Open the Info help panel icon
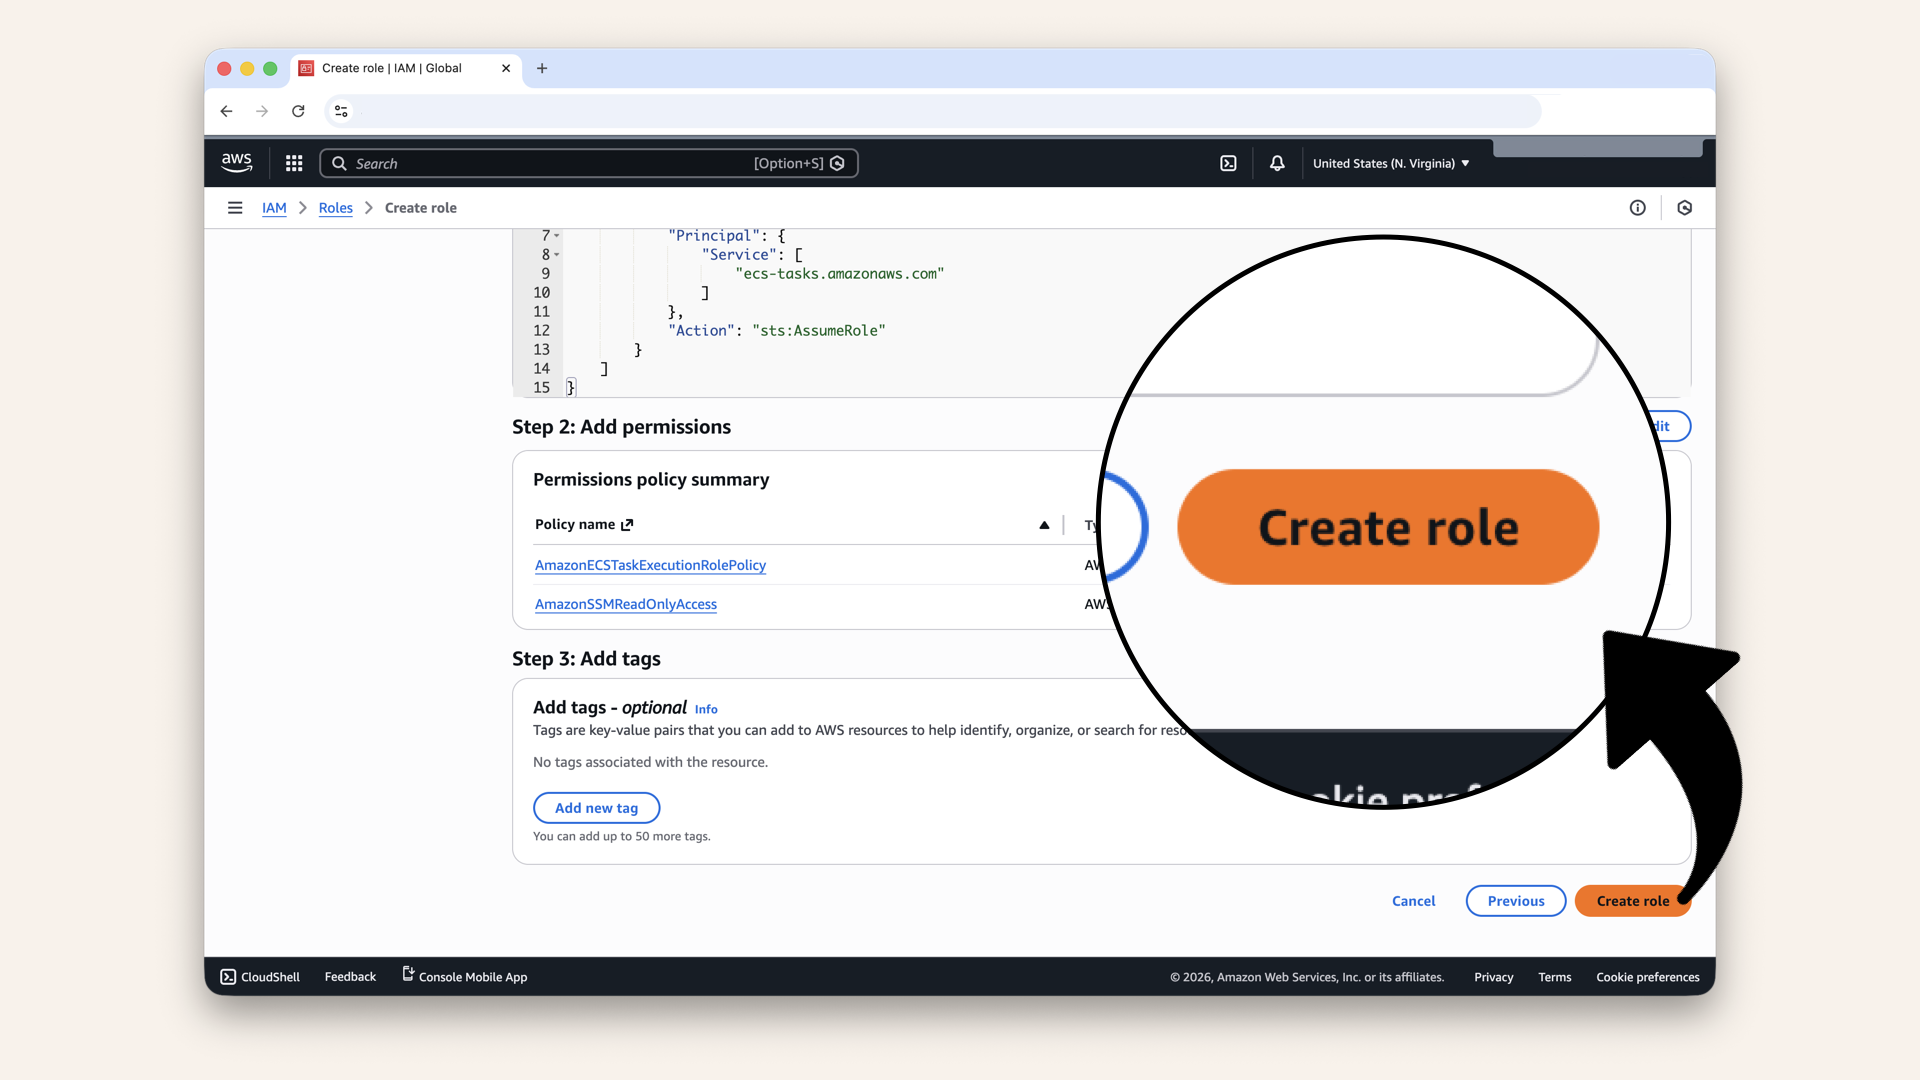This screenshot has height=1080, width=1920. tap(1638, 207)
